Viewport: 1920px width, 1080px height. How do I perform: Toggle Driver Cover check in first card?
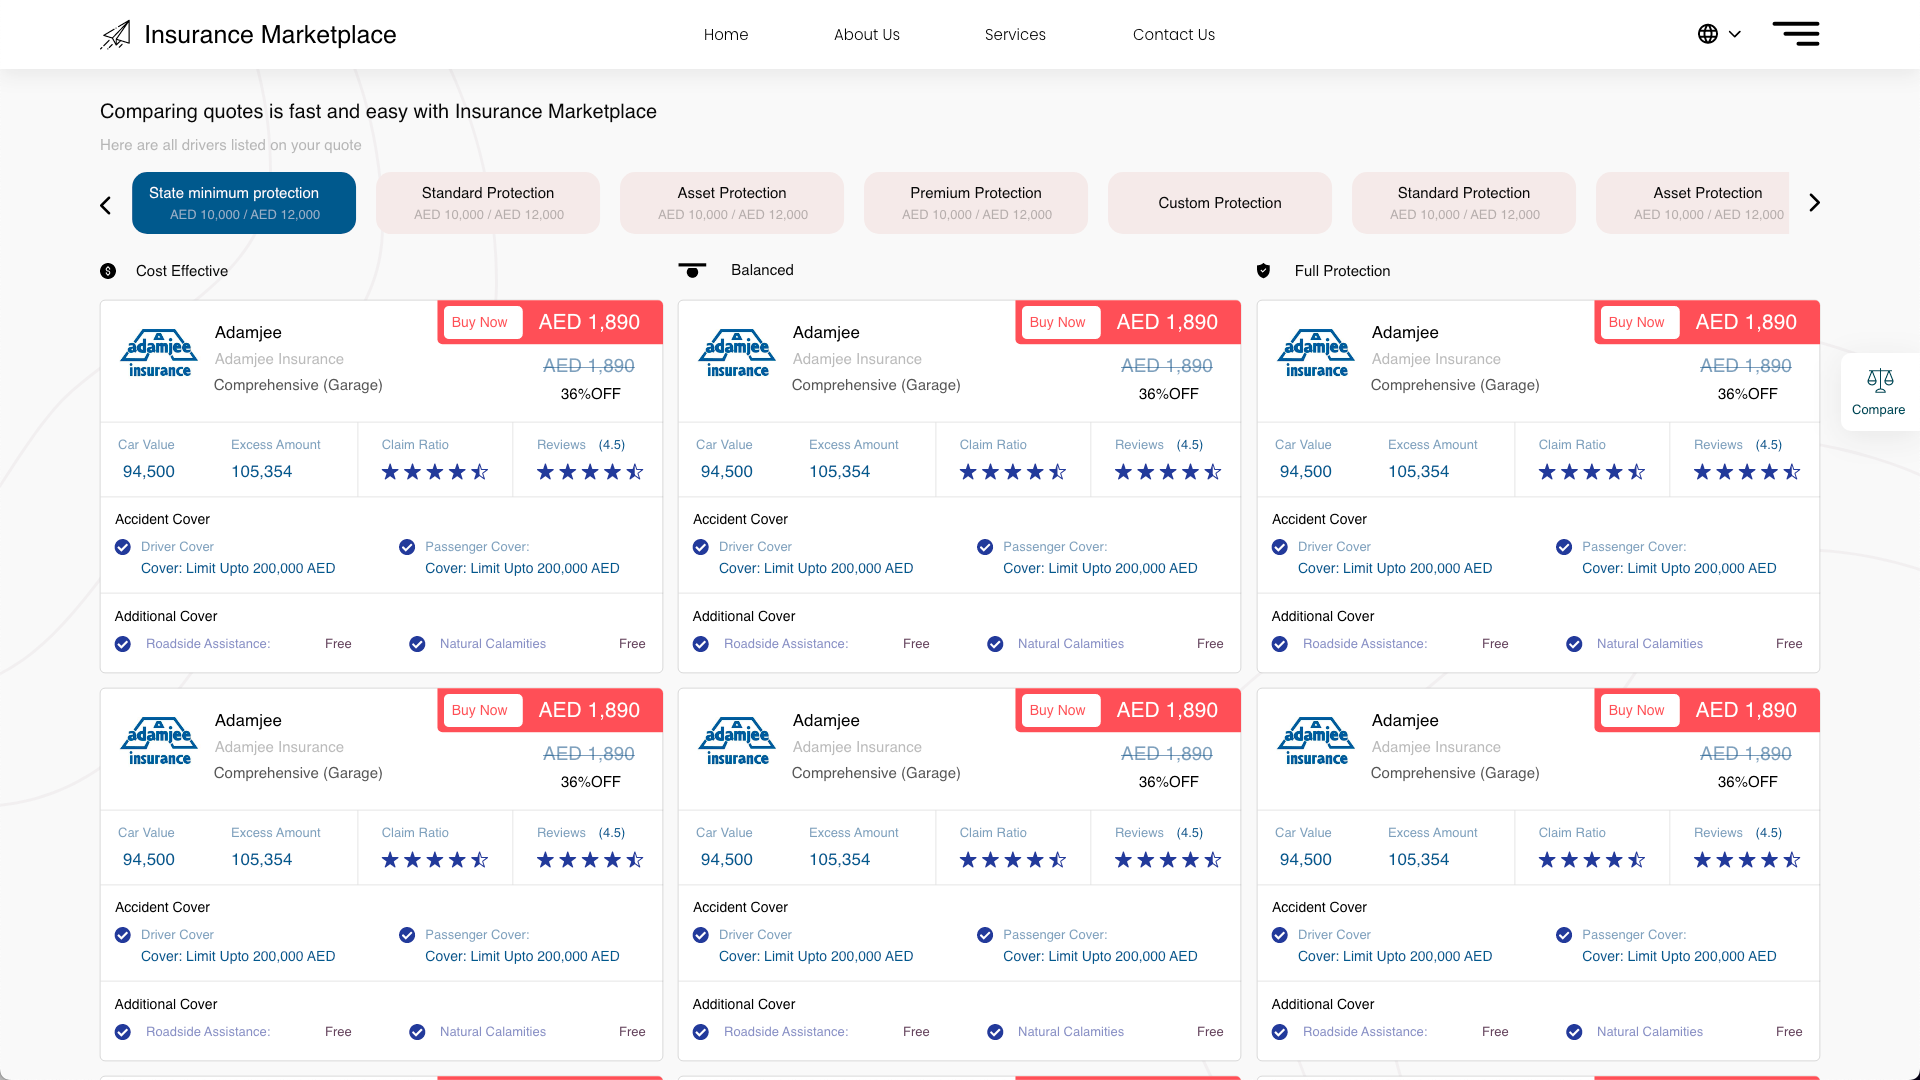123,547
